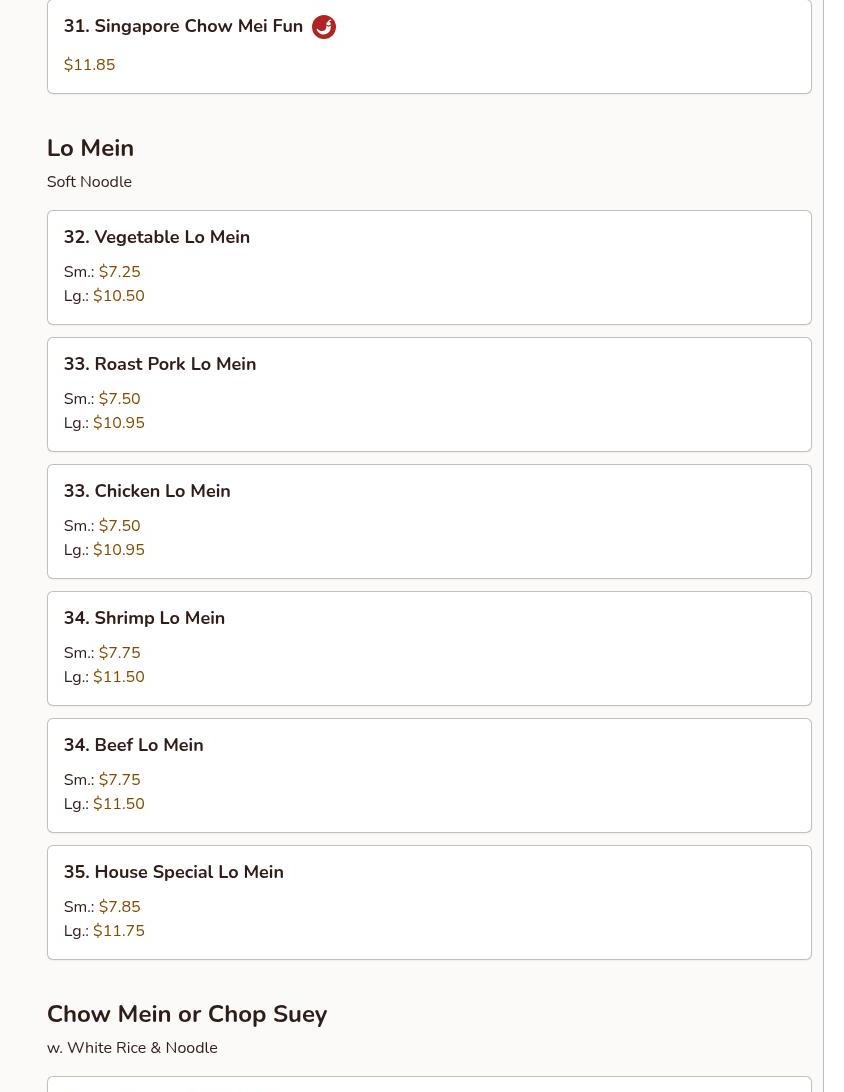Select the large $10.95 Roast Pork Lo Mein price
This screenshot has height=1092, width=844.
[118, 423]
